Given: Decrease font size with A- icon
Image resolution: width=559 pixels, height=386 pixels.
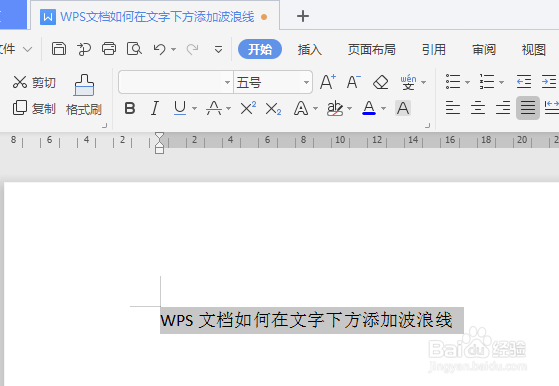Looking at the screenshot, I should (354, 82).
